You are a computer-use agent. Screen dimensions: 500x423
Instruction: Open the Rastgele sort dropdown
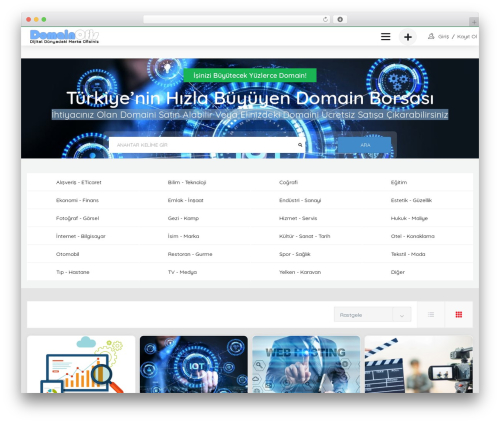(x=372, y=315)
